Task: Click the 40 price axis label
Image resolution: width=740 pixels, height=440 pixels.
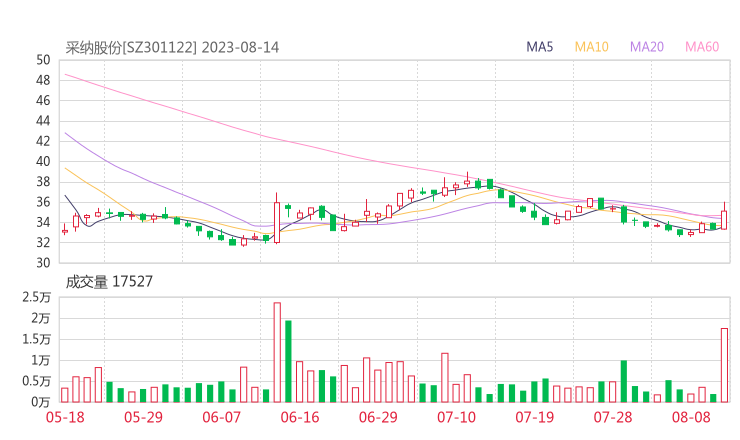Action: 43,161
